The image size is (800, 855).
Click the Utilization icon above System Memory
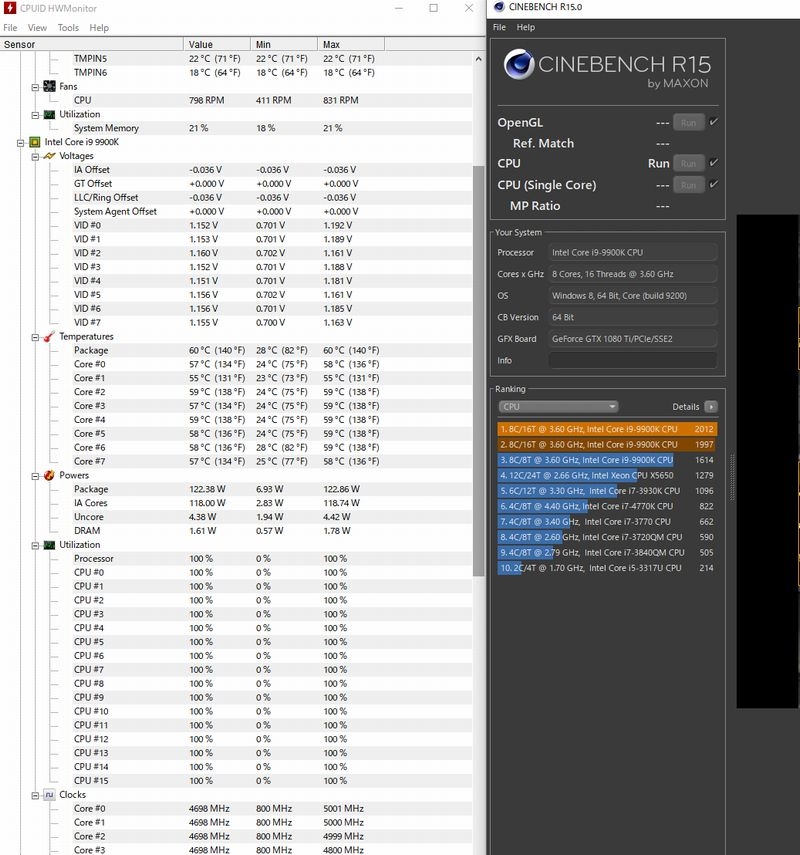[x=50, y=115]
